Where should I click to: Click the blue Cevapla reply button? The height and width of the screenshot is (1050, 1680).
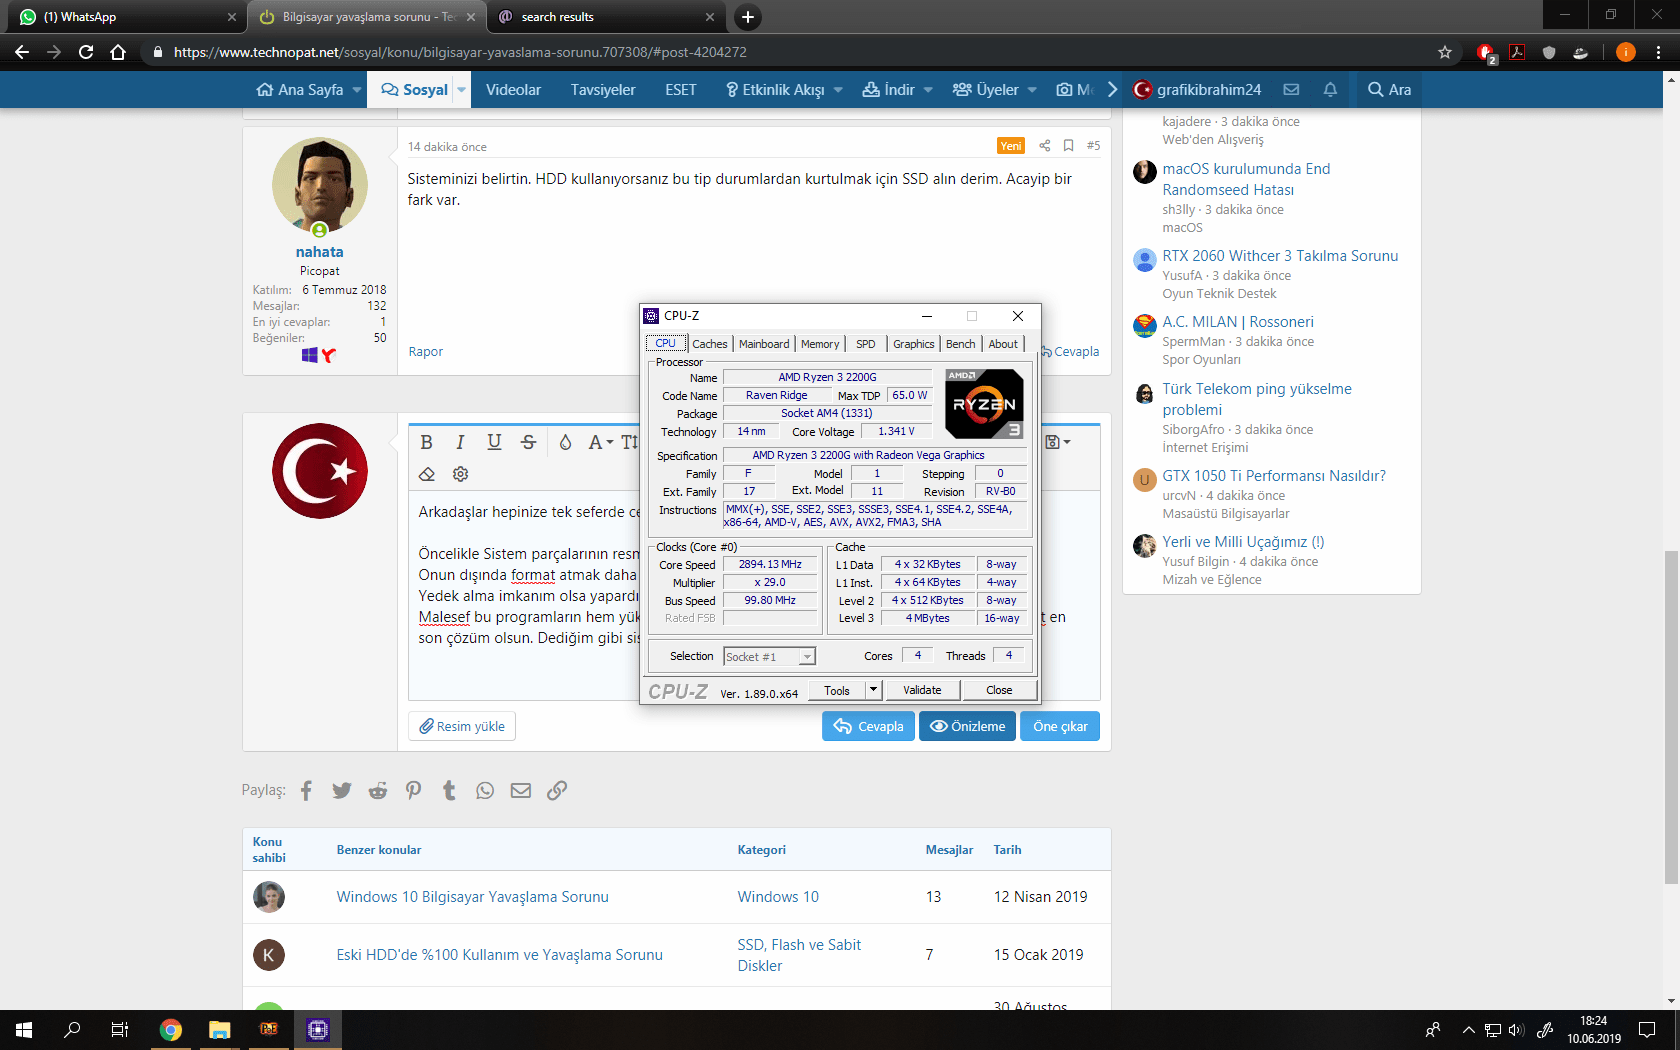(868, 726)
